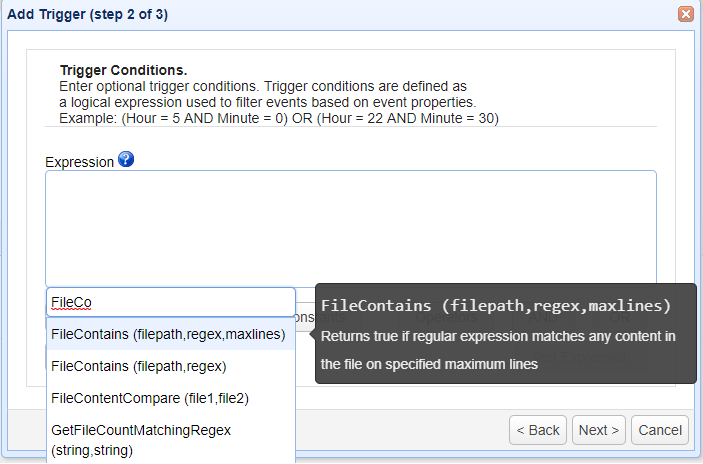Go back with the < Back button
This screenshot has width=703, height=464.
coord(538,430)
